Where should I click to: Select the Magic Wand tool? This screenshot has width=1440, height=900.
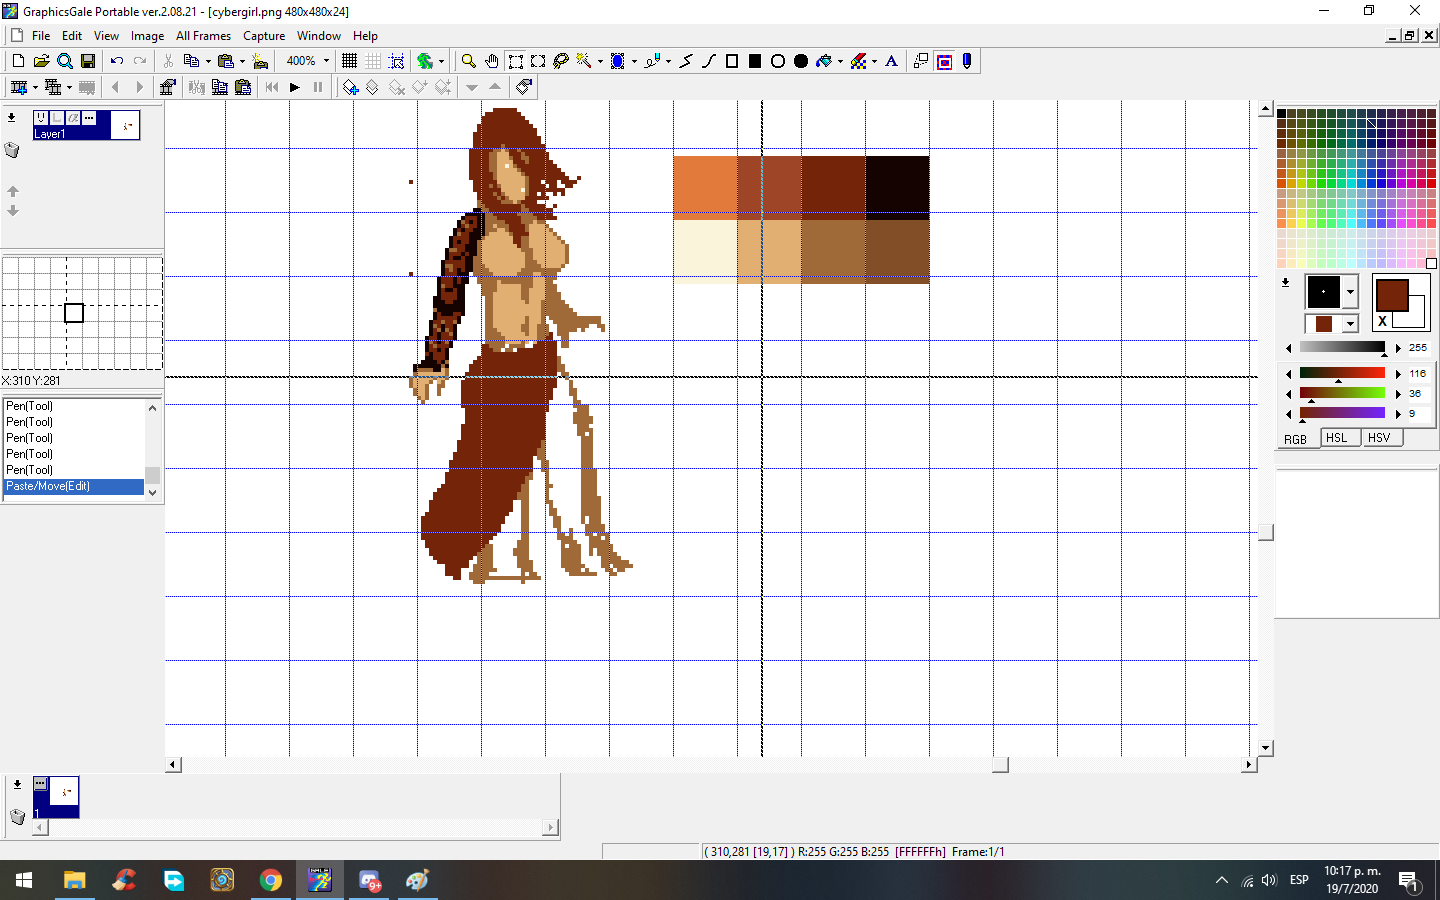[x=584, y=61]
